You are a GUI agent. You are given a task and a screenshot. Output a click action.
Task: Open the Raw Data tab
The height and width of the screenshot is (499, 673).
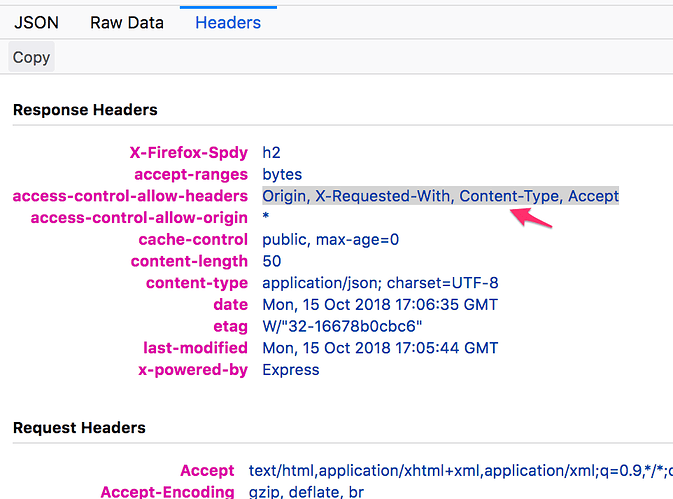point(127,22)
